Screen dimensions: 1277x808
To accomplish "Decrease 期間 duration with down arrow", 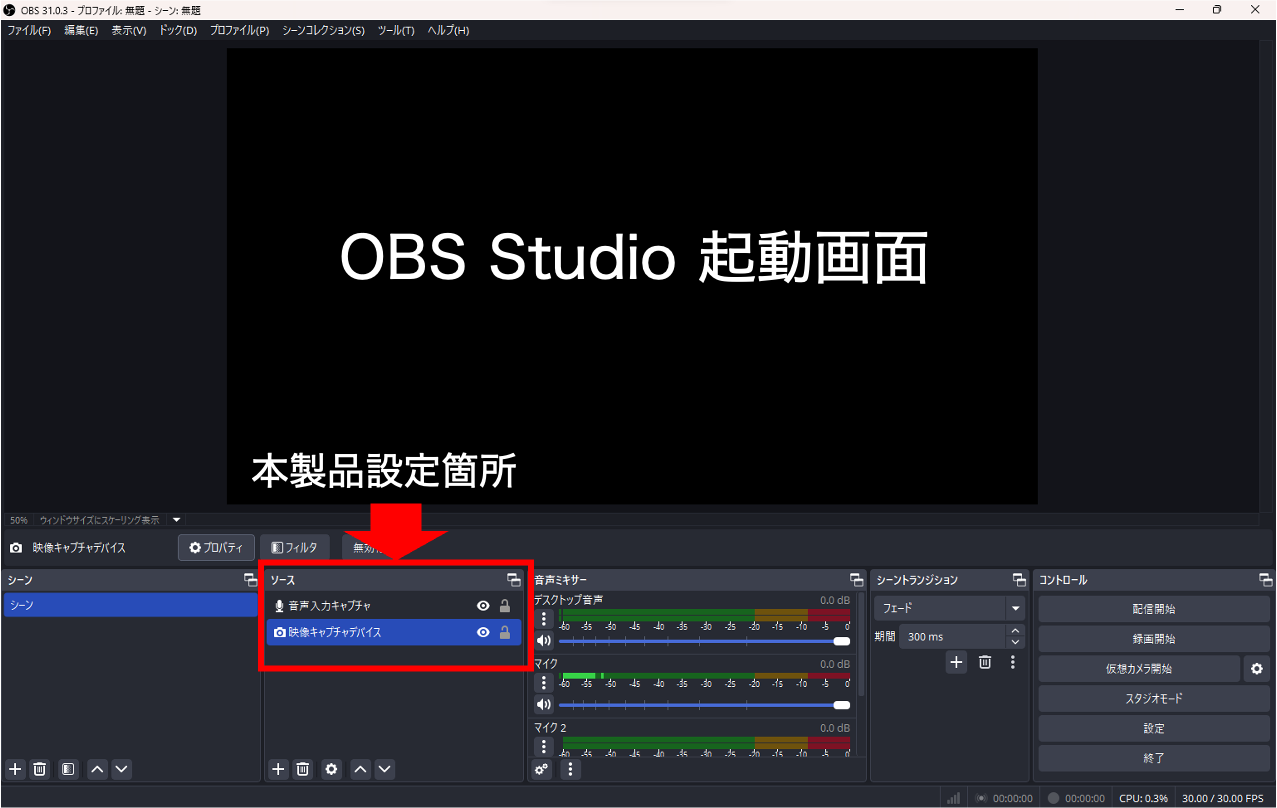I will point(1016,642).
